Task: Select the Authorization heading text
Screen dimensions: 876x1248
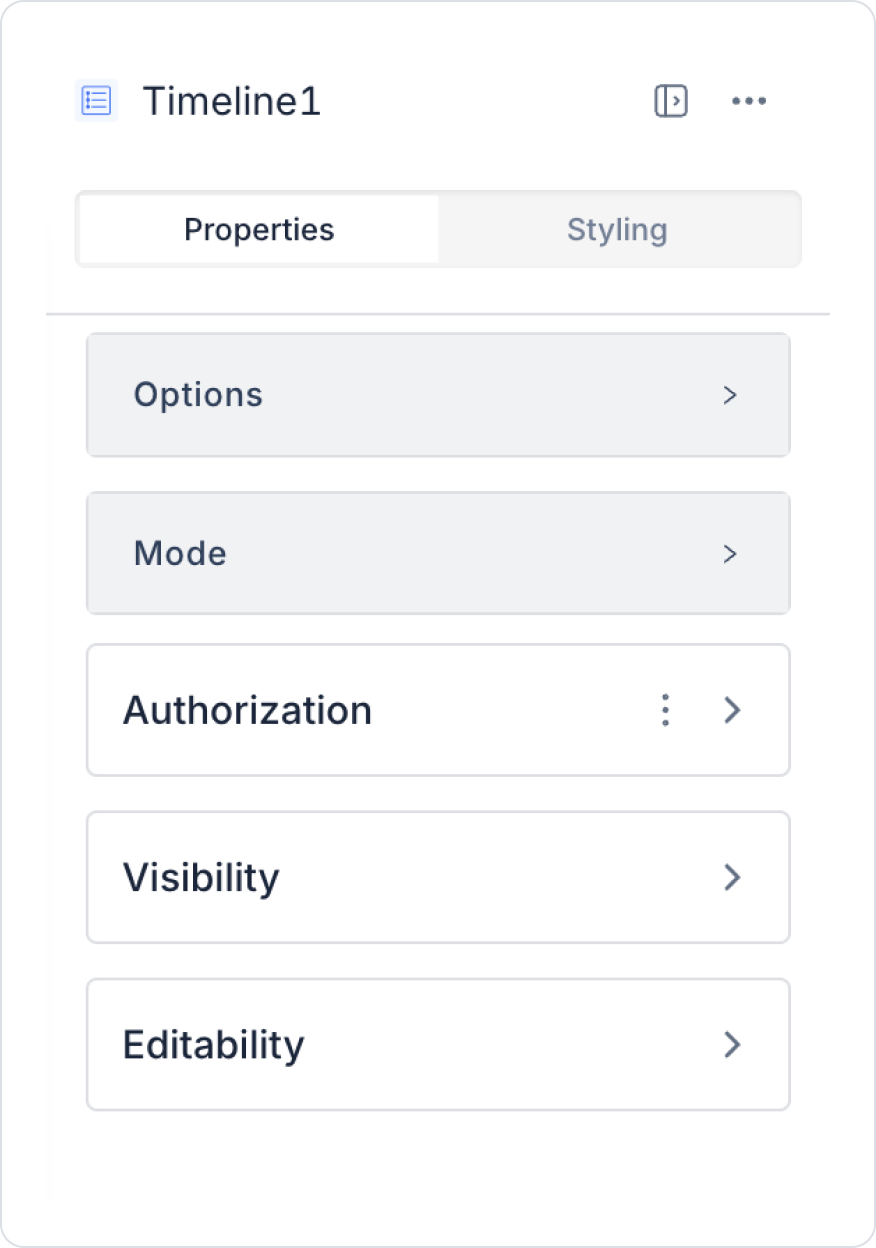Action: coord(247,711)
